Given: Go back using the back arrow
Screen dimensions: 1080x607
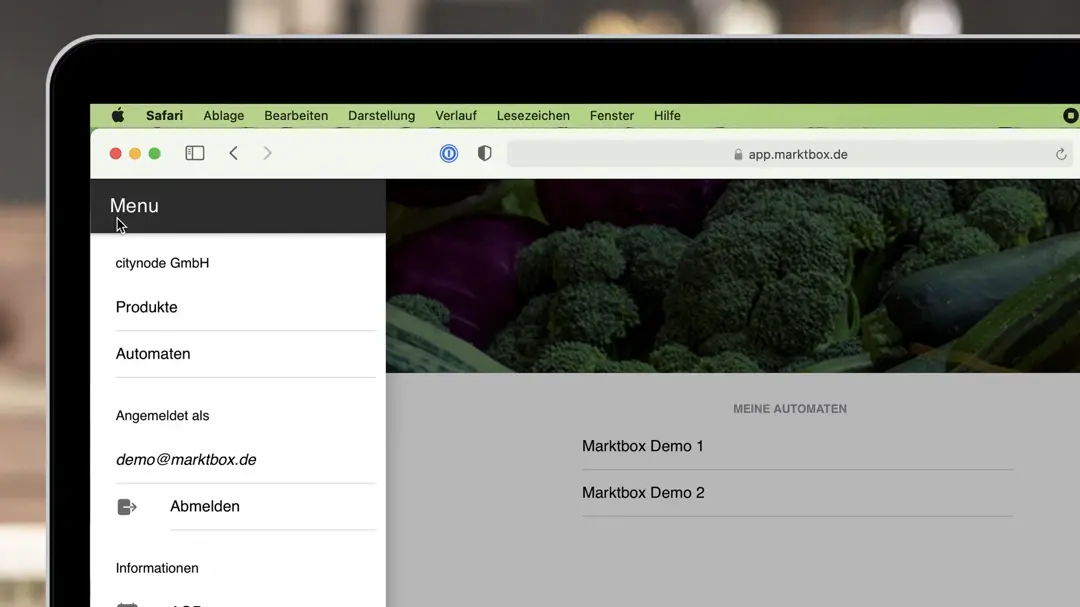Looking at the screenshot, I should [233, 153].
